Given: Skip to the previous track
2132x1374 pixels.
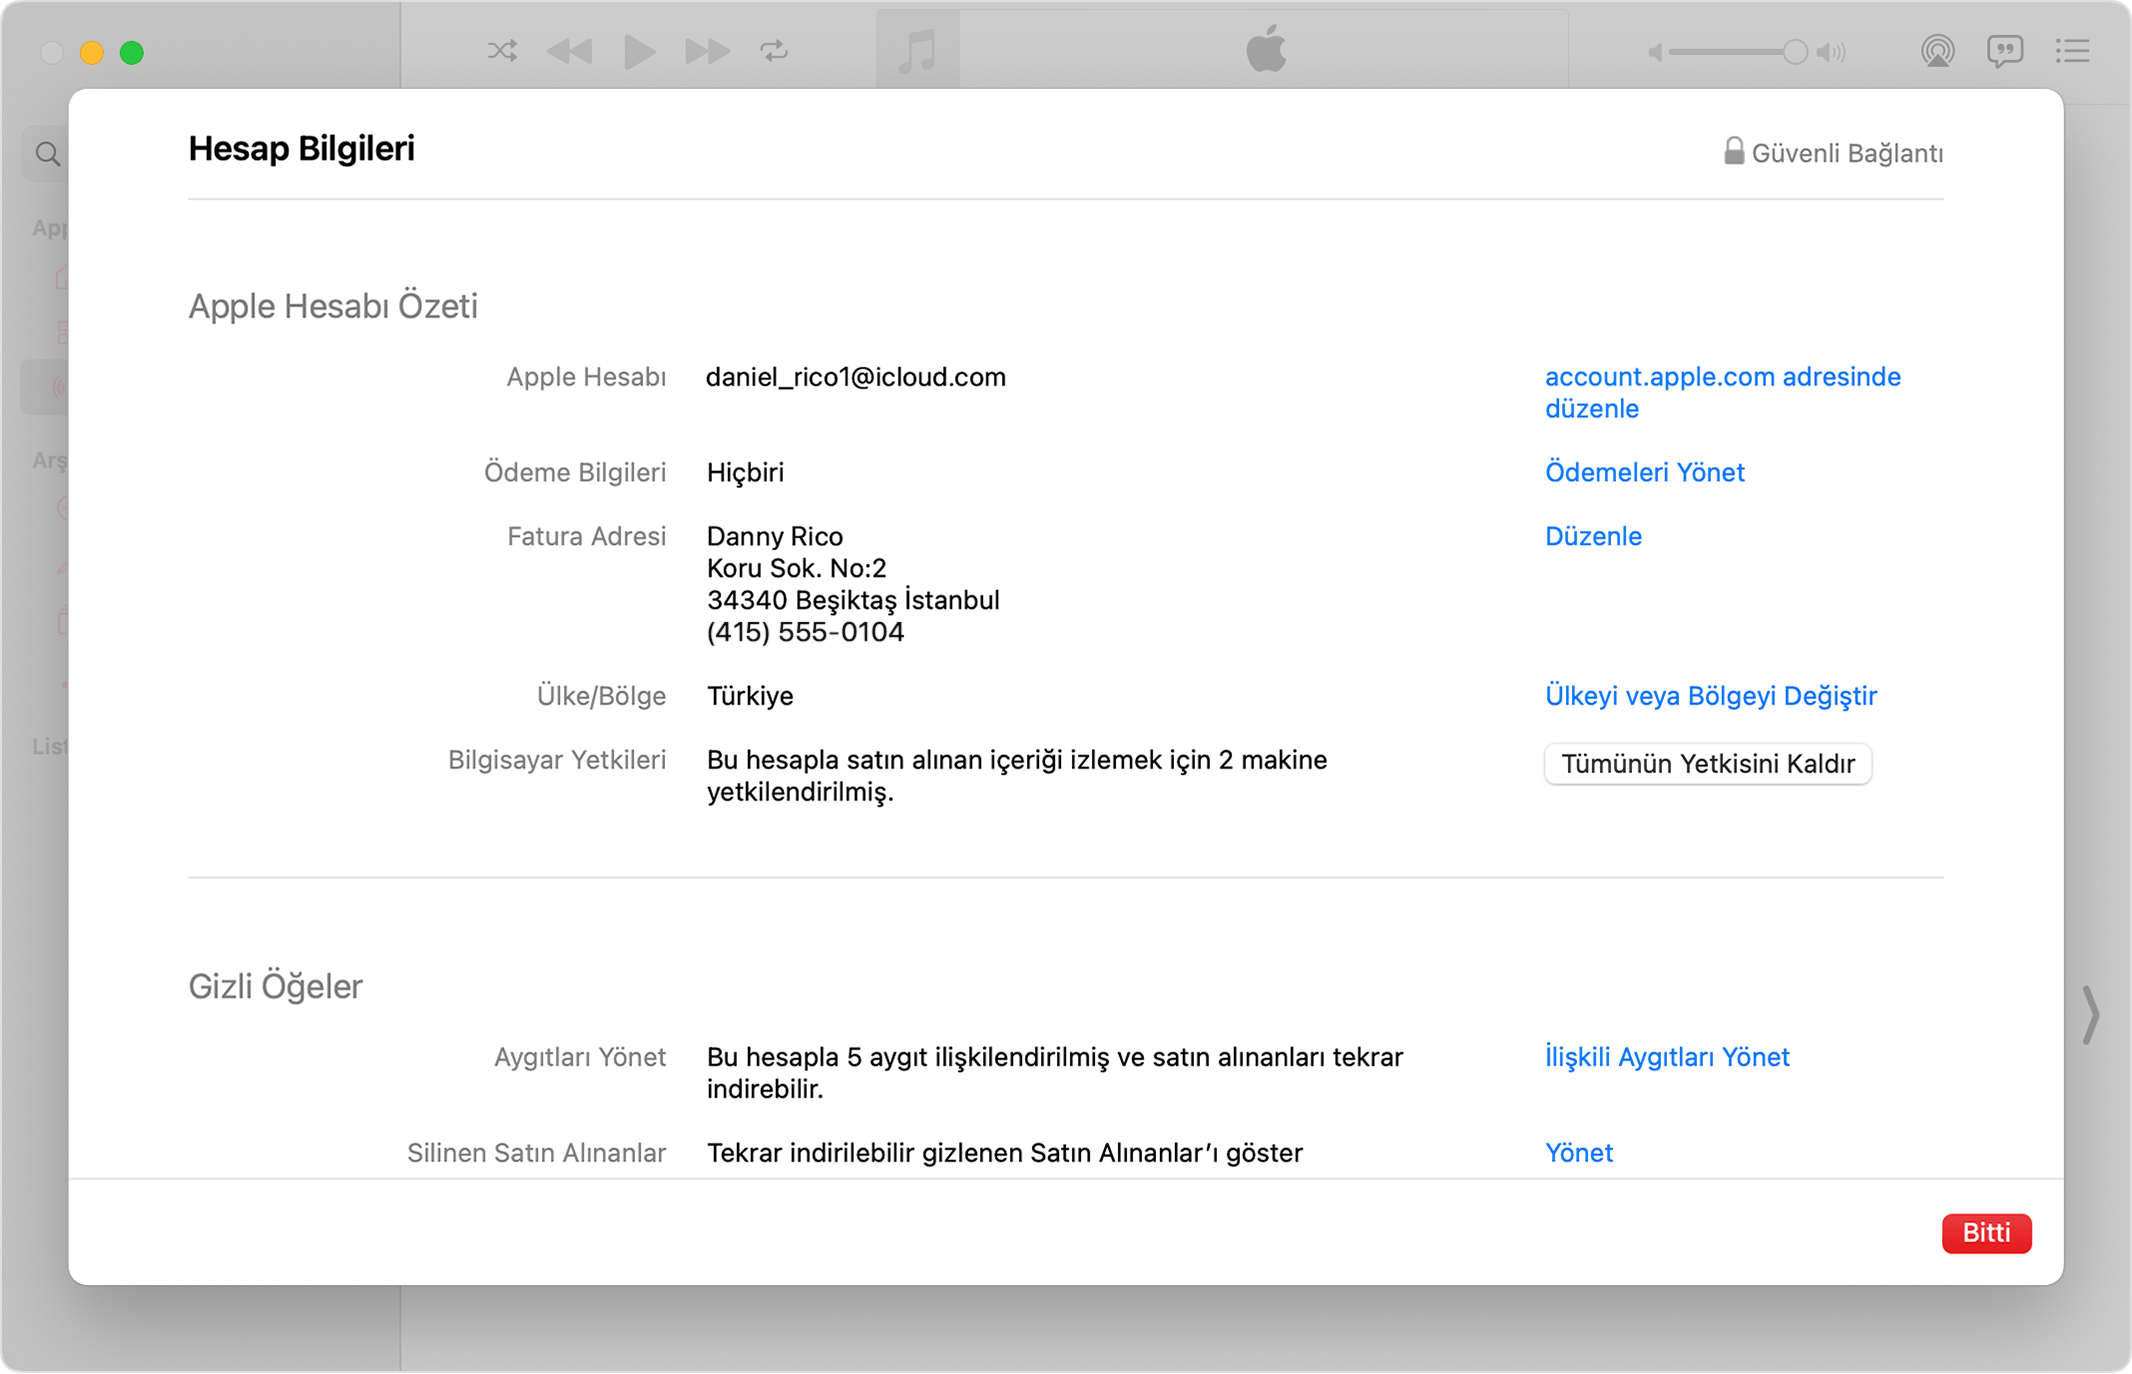Looking at the screenshot, I should [570, 51].
